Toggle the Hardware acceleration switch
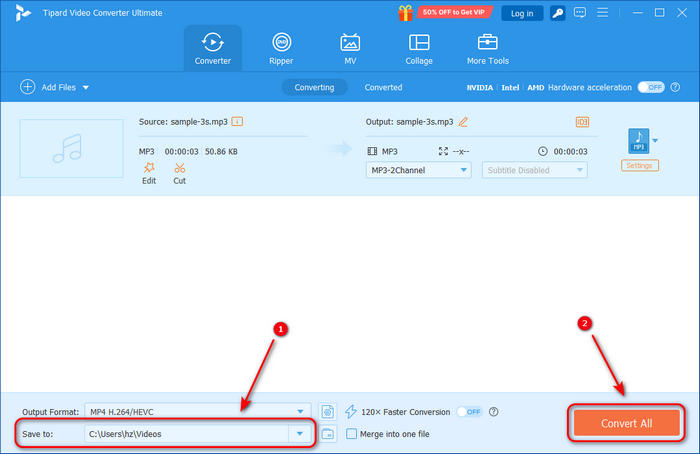 650,87
